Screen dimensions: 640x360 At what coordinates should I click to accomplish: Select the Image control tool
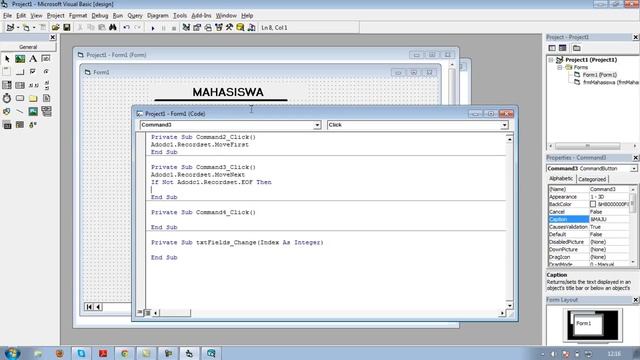click(33, 111)
